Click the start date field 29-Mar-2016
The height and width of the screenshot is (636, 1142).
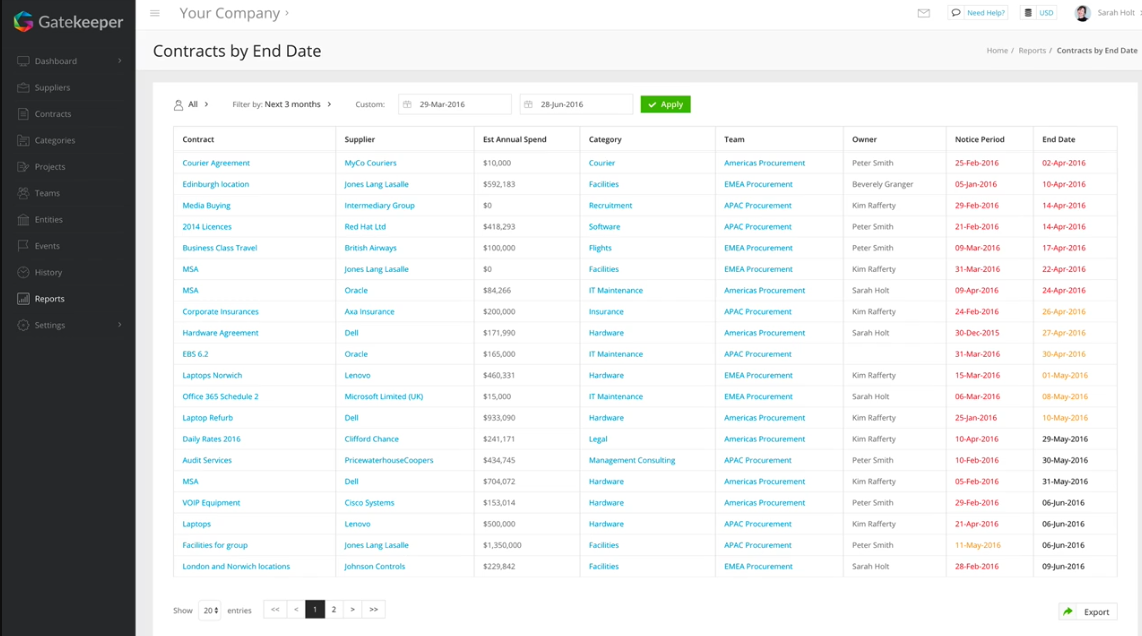pos(454,104)
